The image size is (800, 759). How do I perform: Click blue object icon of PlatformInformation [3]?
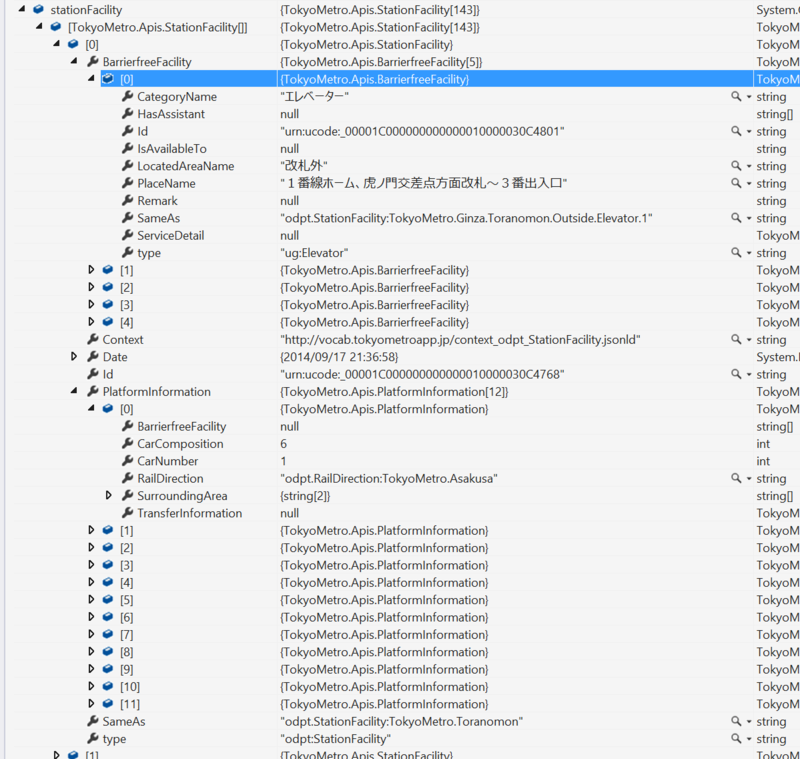coord(108,564)
